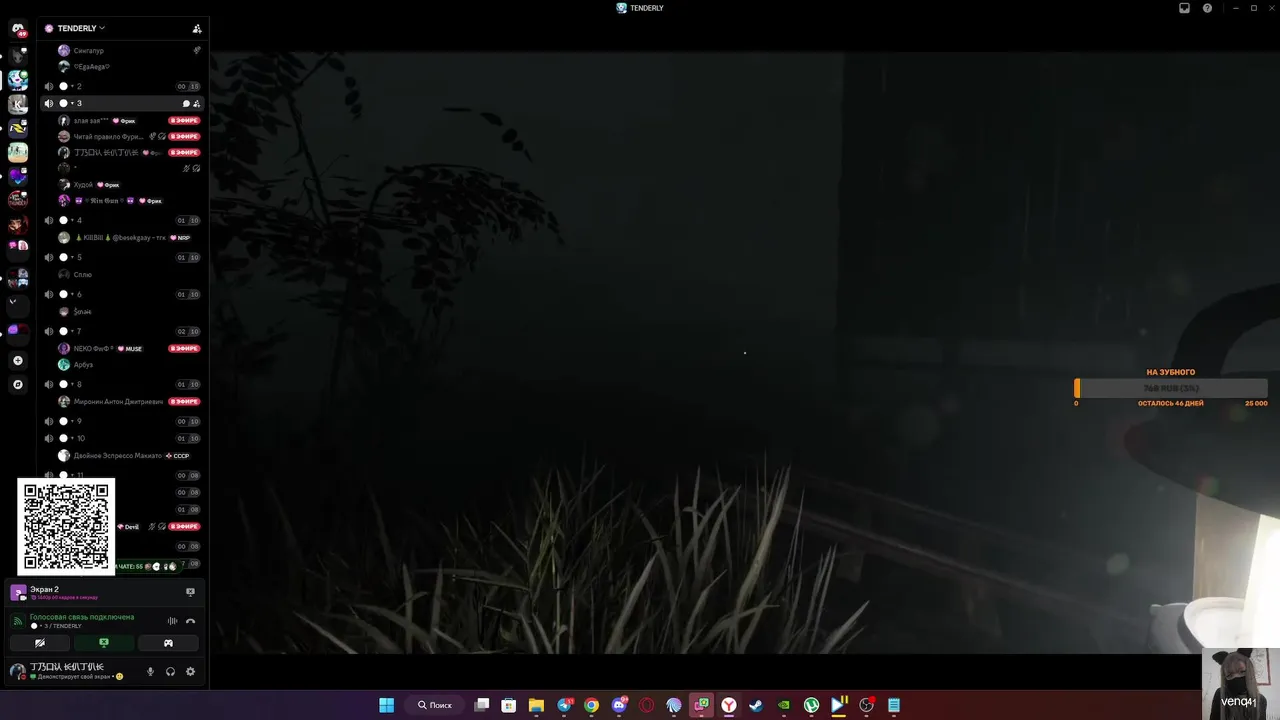Open Discord direct messages home icon
Image resolution: width=1280 pixels, height=720 pixels.
[18, 29]
